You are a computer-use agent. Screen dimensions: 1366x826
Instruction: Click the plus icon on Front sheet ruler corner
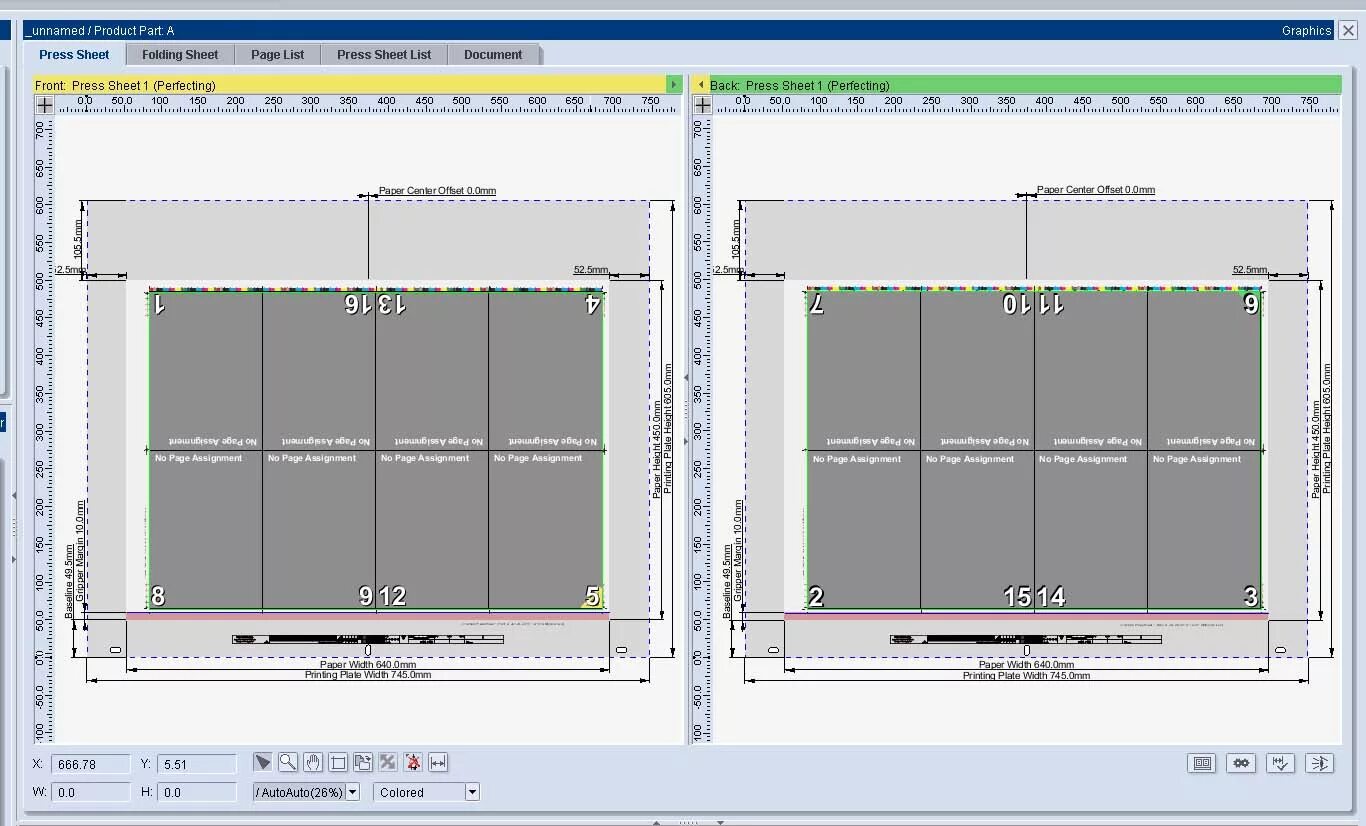pyautogui.click(x=44, y=104)
